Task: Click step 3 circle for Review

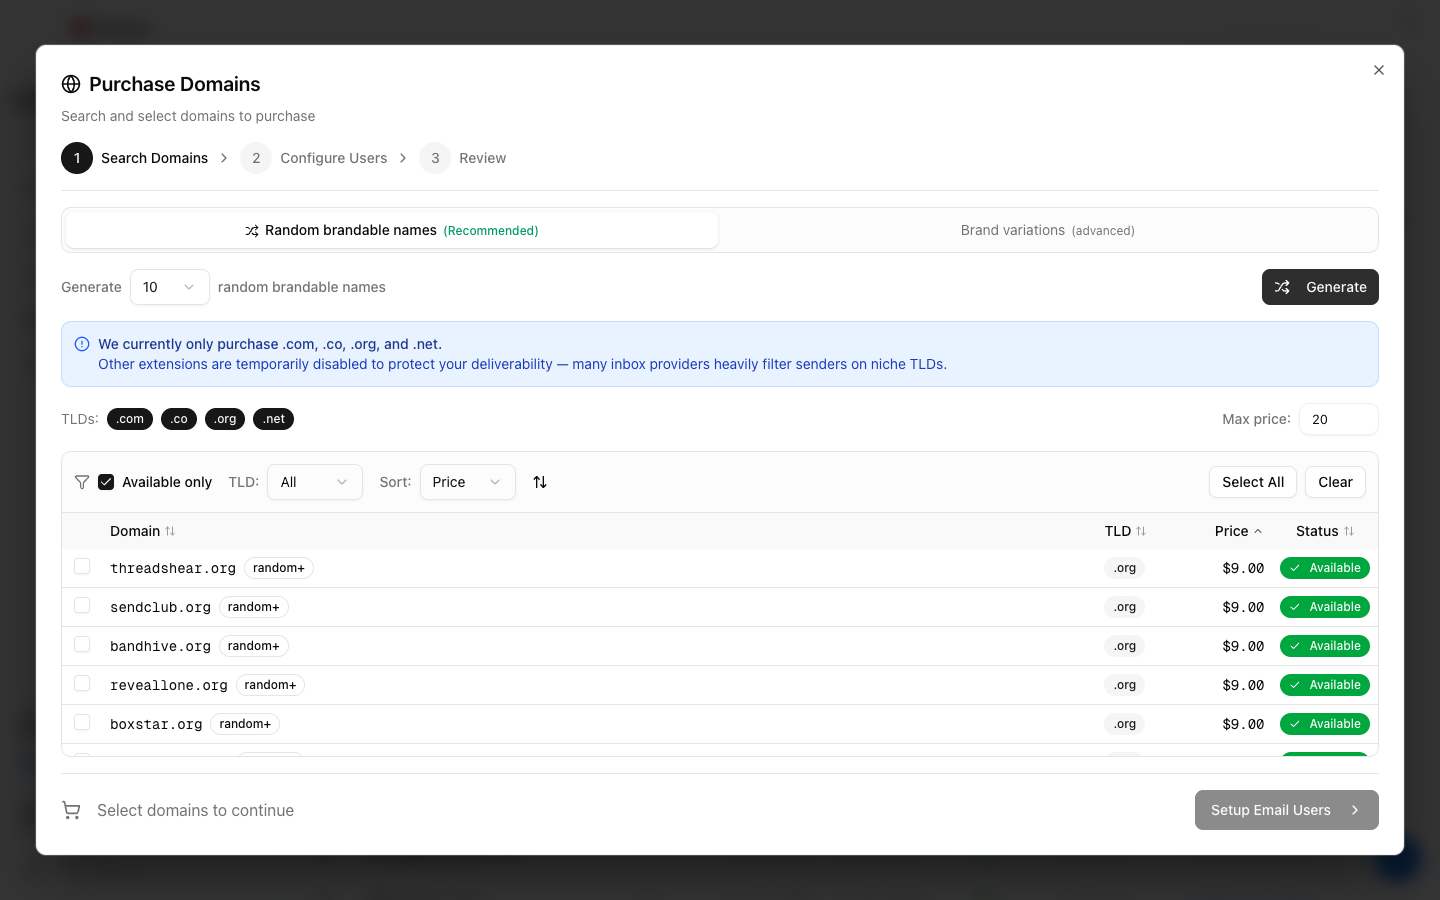Action: 435,158
